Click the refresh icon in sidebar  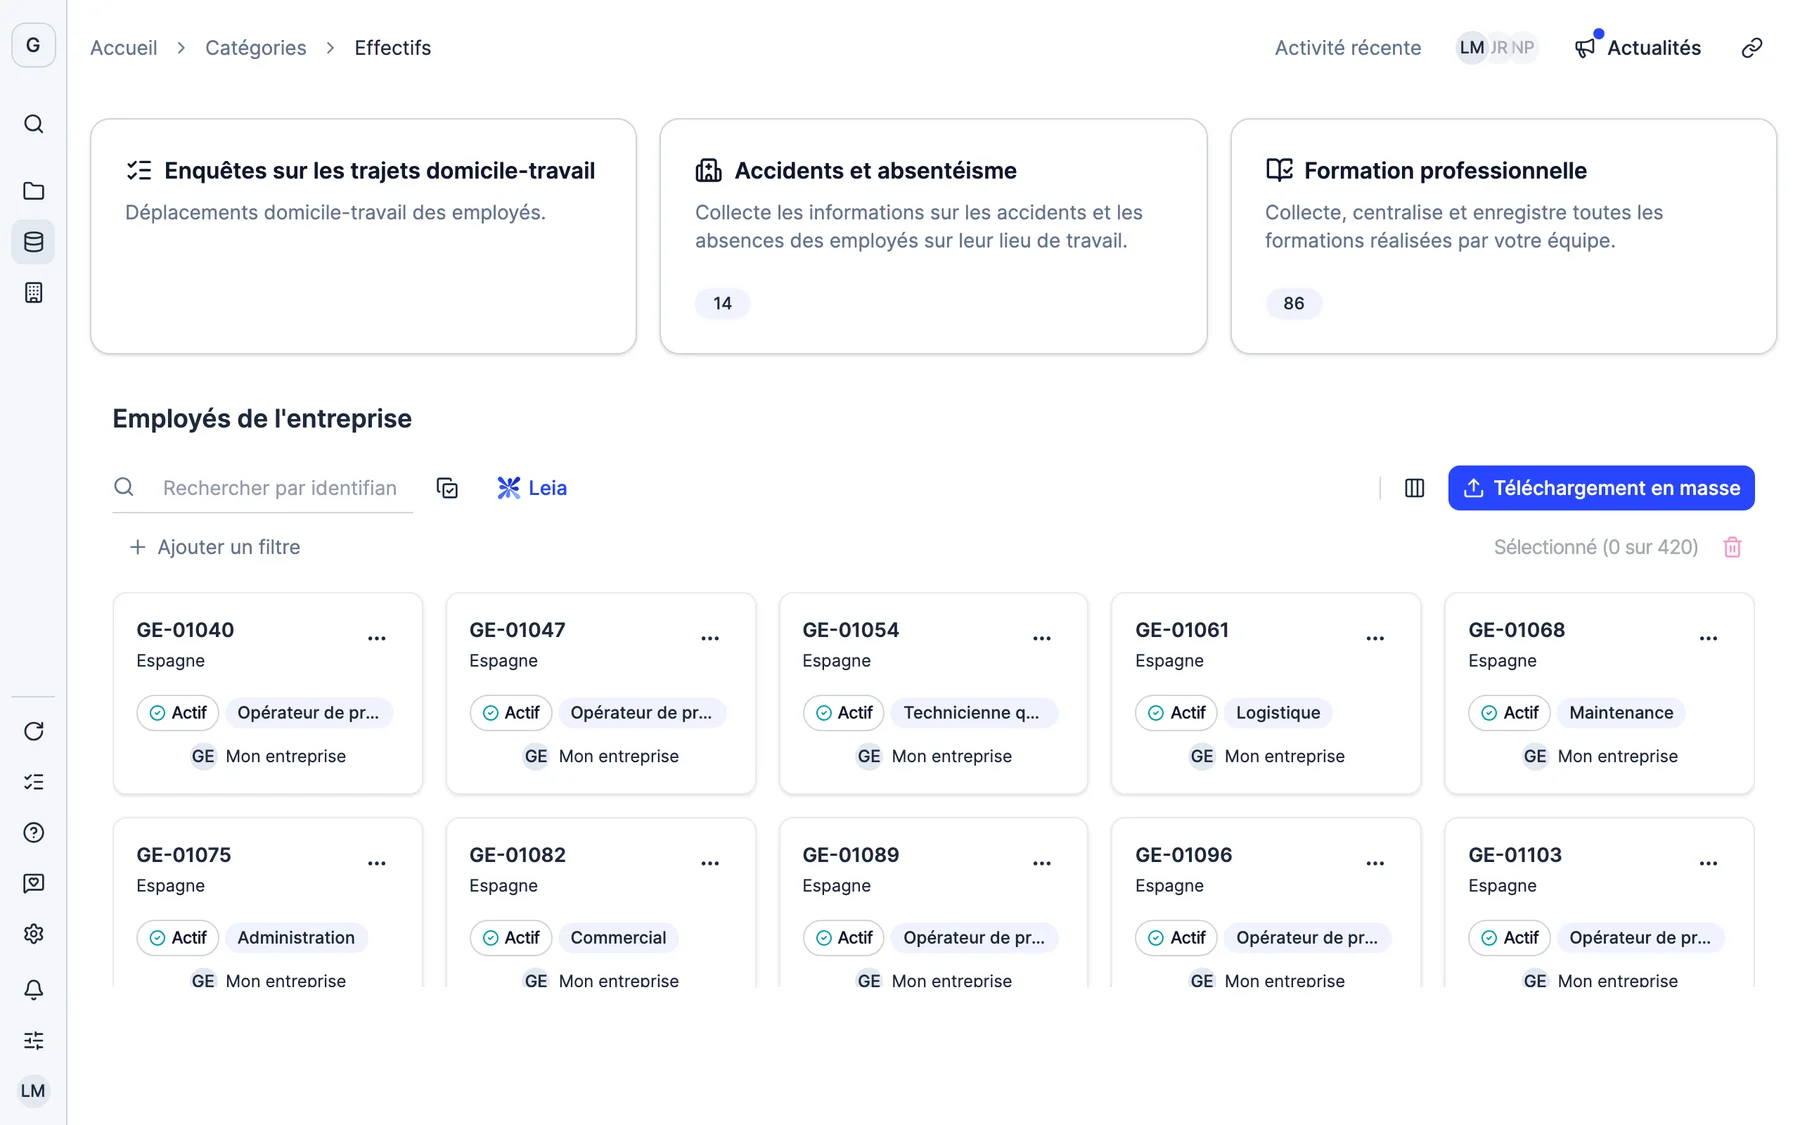click(33, 731)
